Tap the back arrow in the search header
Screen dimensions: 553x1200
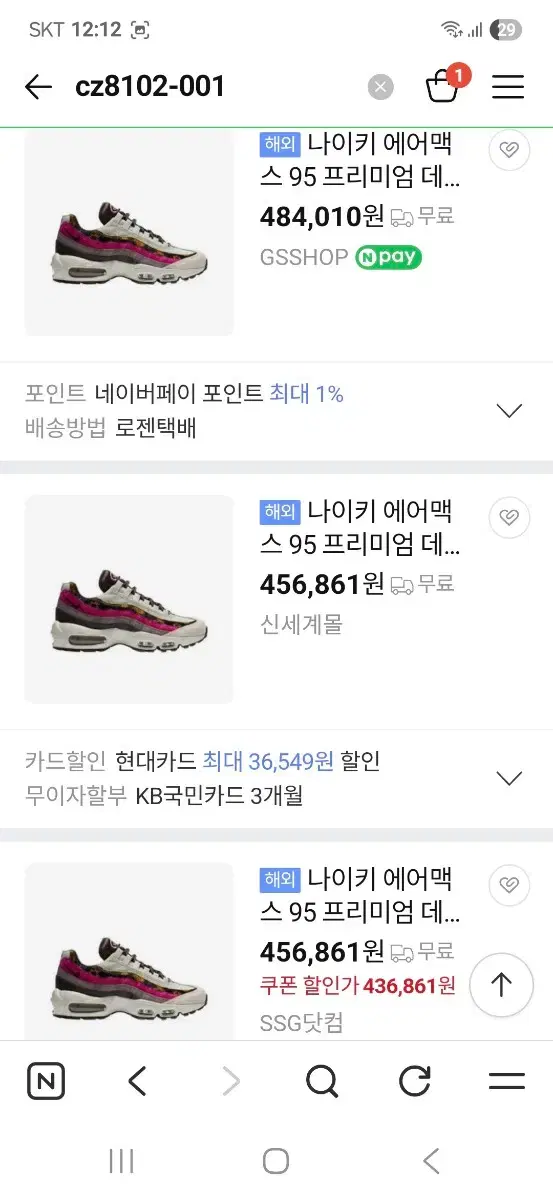(x=38, y=87)
